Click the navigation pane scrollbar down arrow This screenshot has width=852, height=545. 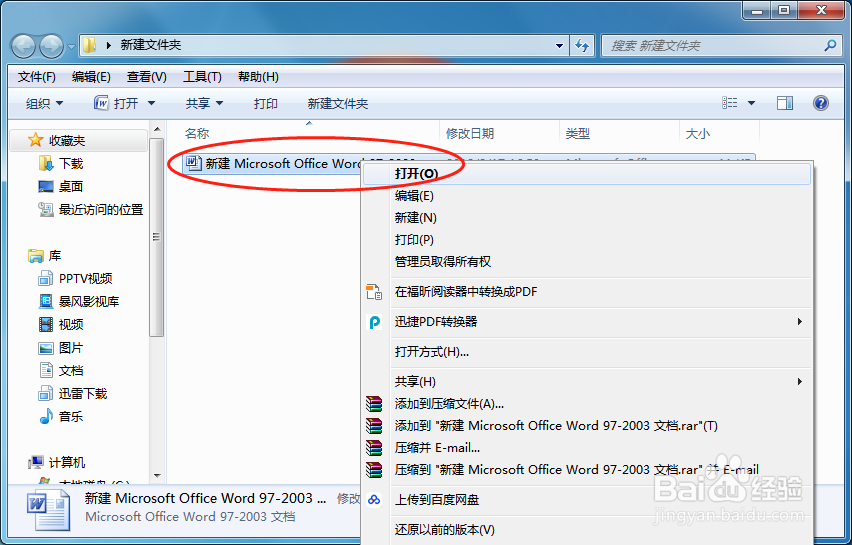157,476
